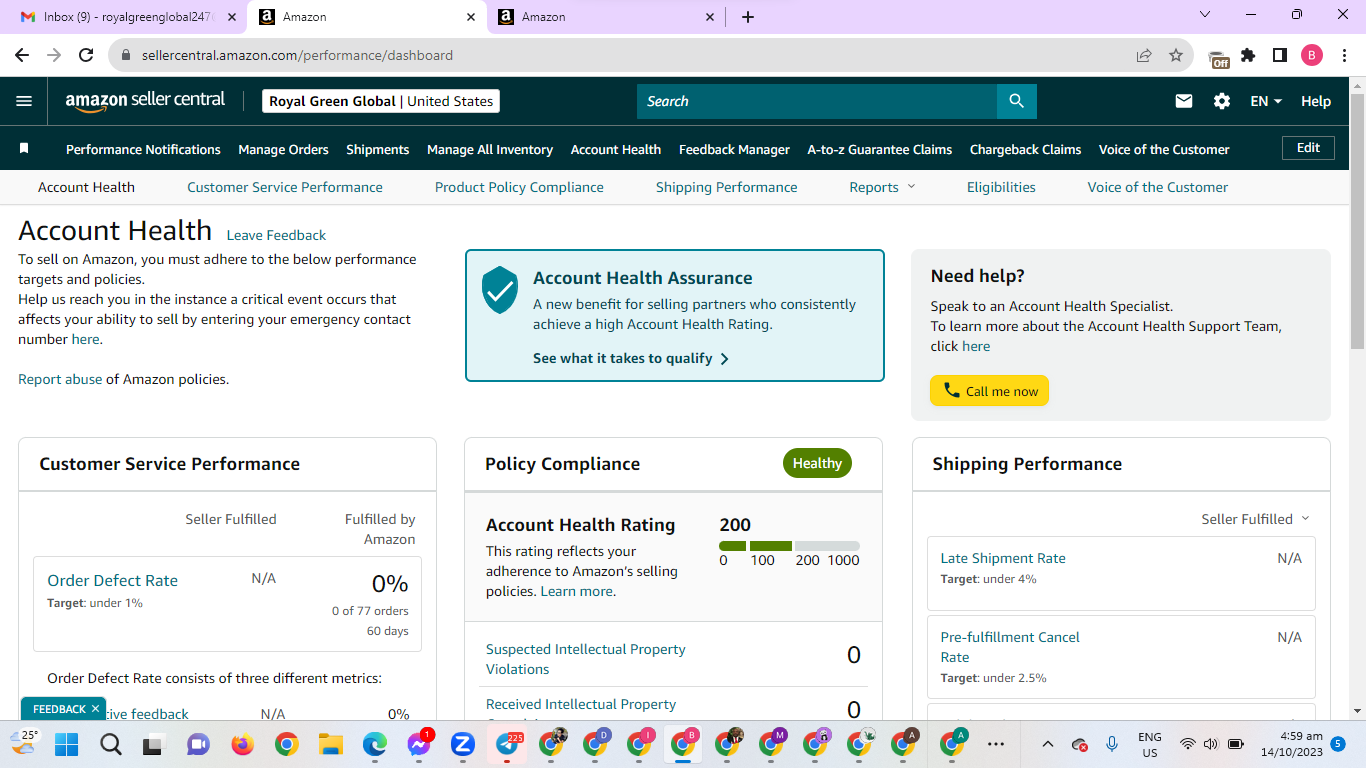Viewport: 1366px width, 768px height.
Task: Open the Chrome three-dot menu
Action: point(1343,56)
